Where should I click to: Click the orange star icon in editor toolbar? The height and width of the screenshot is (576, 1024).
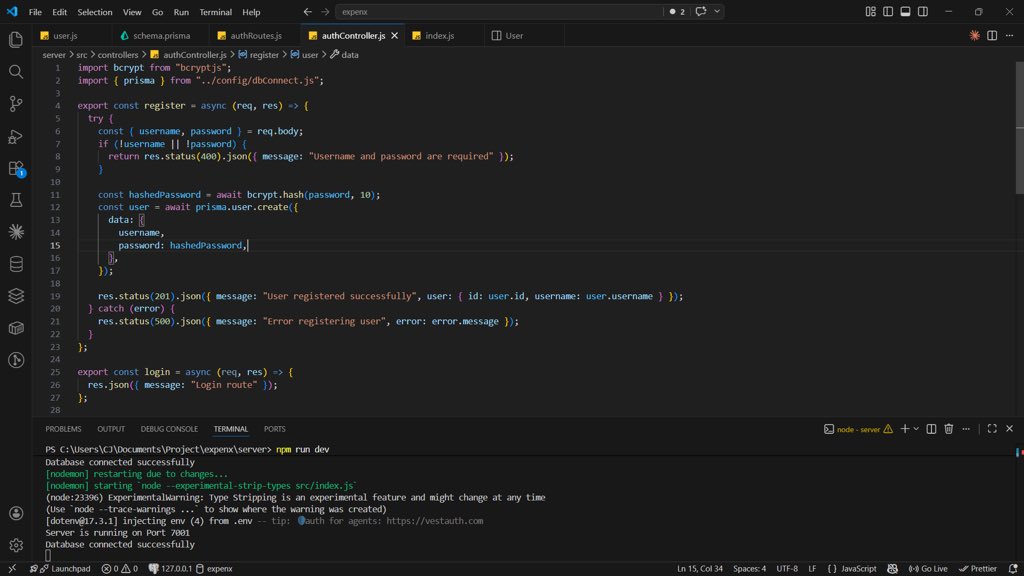(974, 35)
